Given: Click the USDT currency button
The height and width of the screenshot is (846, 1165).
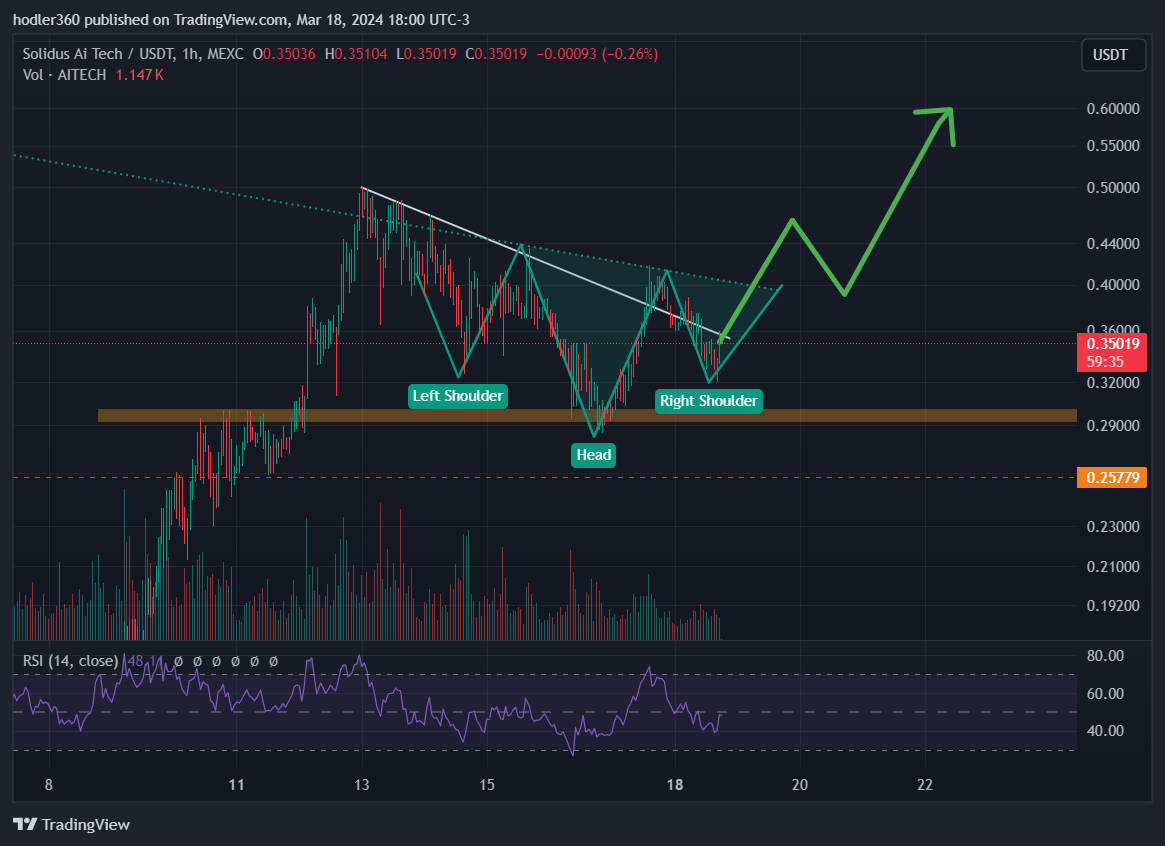Looking at the screenshot, I should click(1113, 55).
